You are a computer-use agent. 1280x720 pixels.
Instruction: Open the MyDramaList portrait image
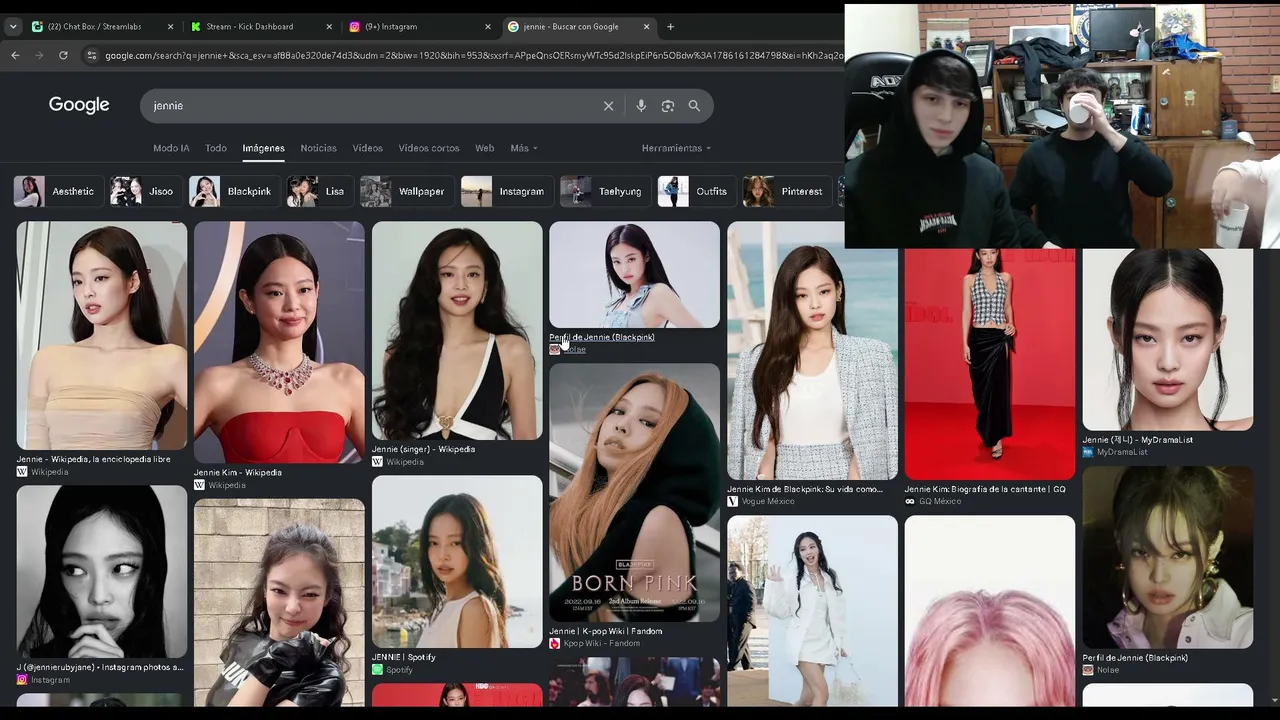(x=1167, y=339)
